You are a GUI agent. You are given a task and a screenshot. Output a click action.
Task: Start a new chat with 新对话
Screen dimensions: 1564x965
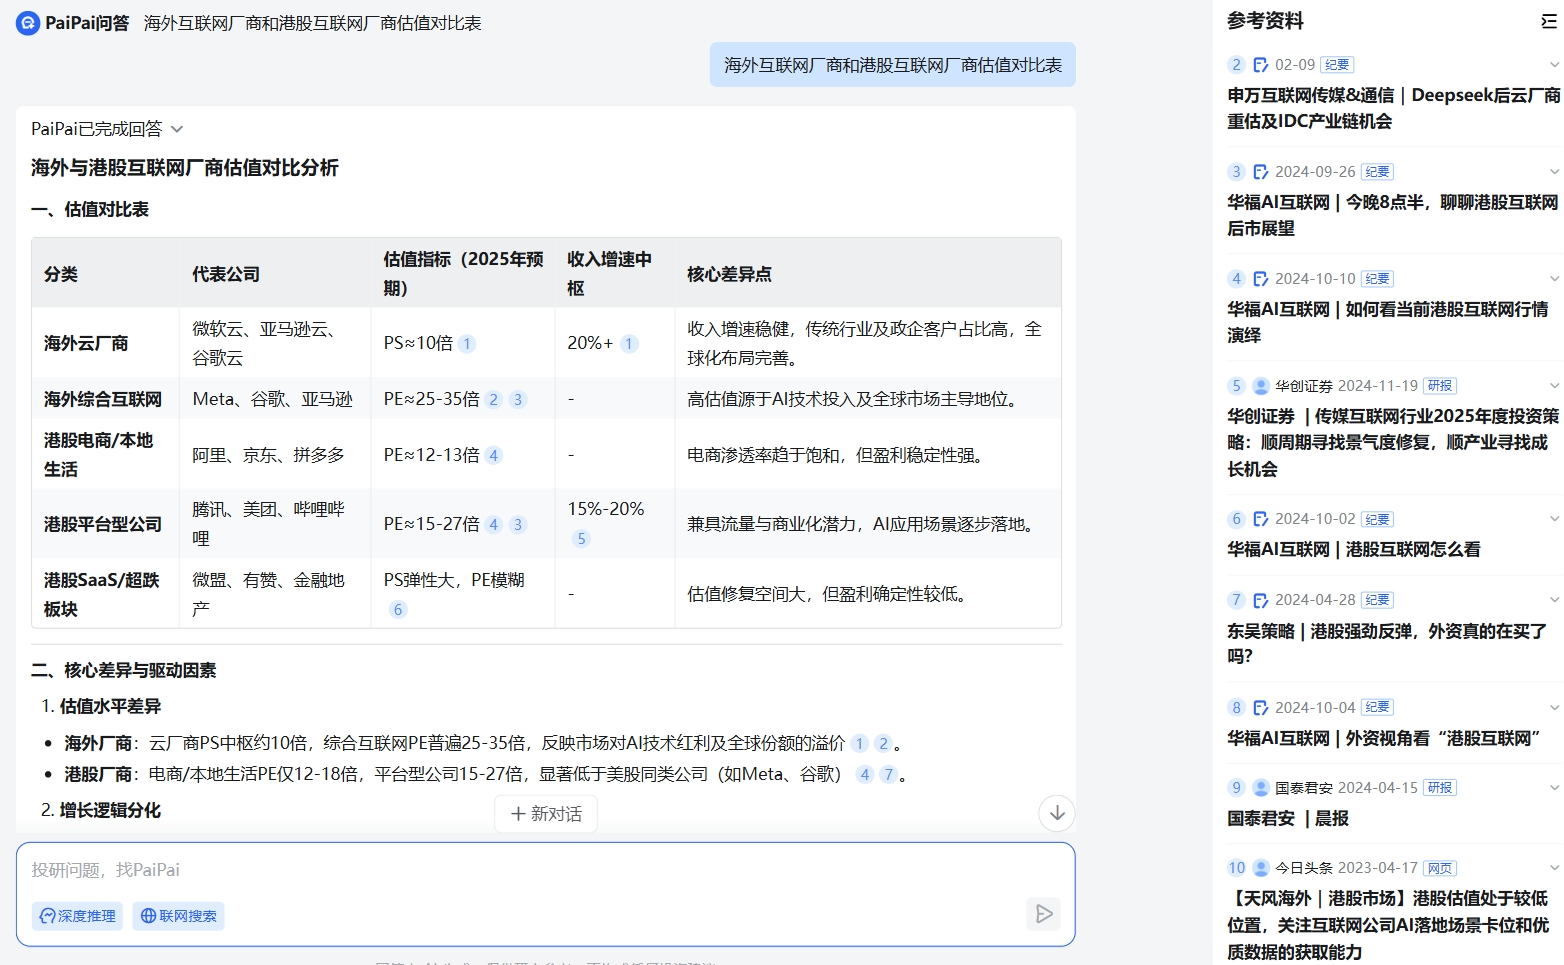tap(546, 814)
